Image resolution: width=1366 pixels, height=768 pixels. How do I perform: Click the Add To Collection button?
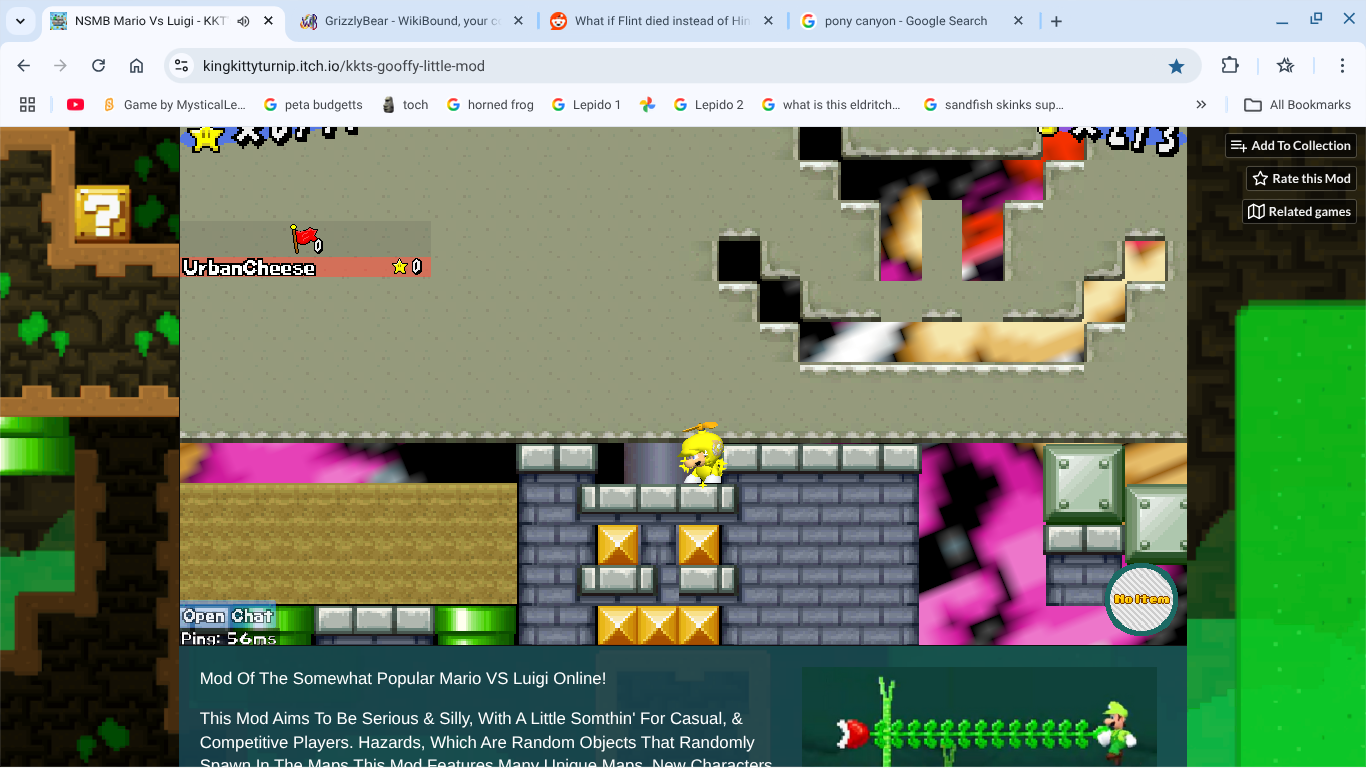tap(1291, 146)
